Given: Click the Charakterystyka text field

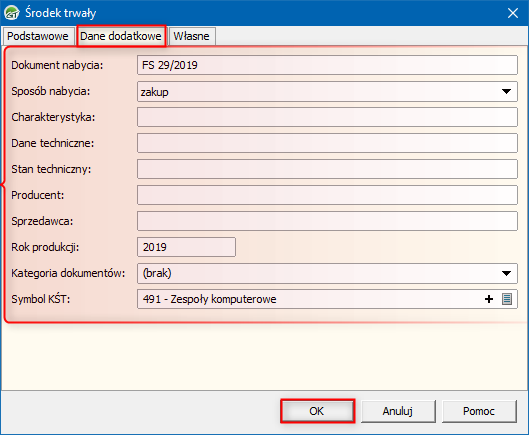Looking at the screenshot, I should coord(327,117).
